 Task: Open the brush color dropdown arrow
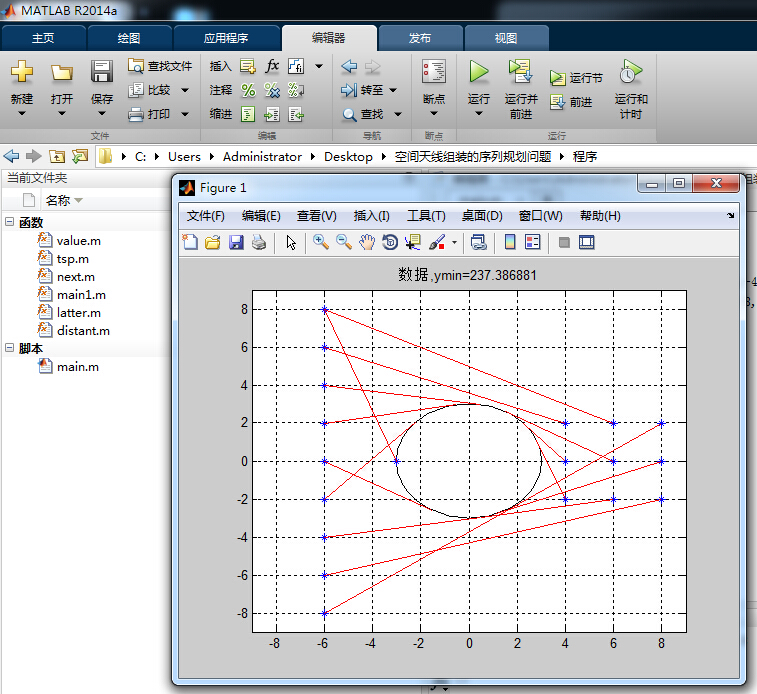454,242
